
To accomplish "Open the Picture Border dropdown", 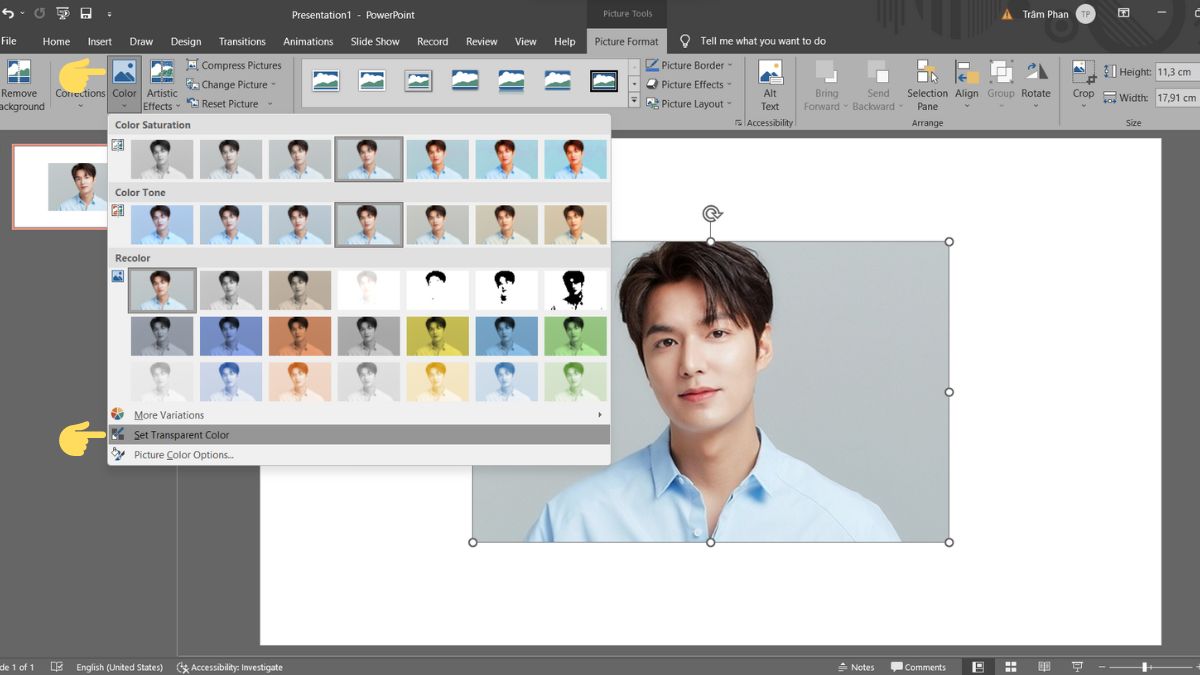I will click(x=691, y=65).
